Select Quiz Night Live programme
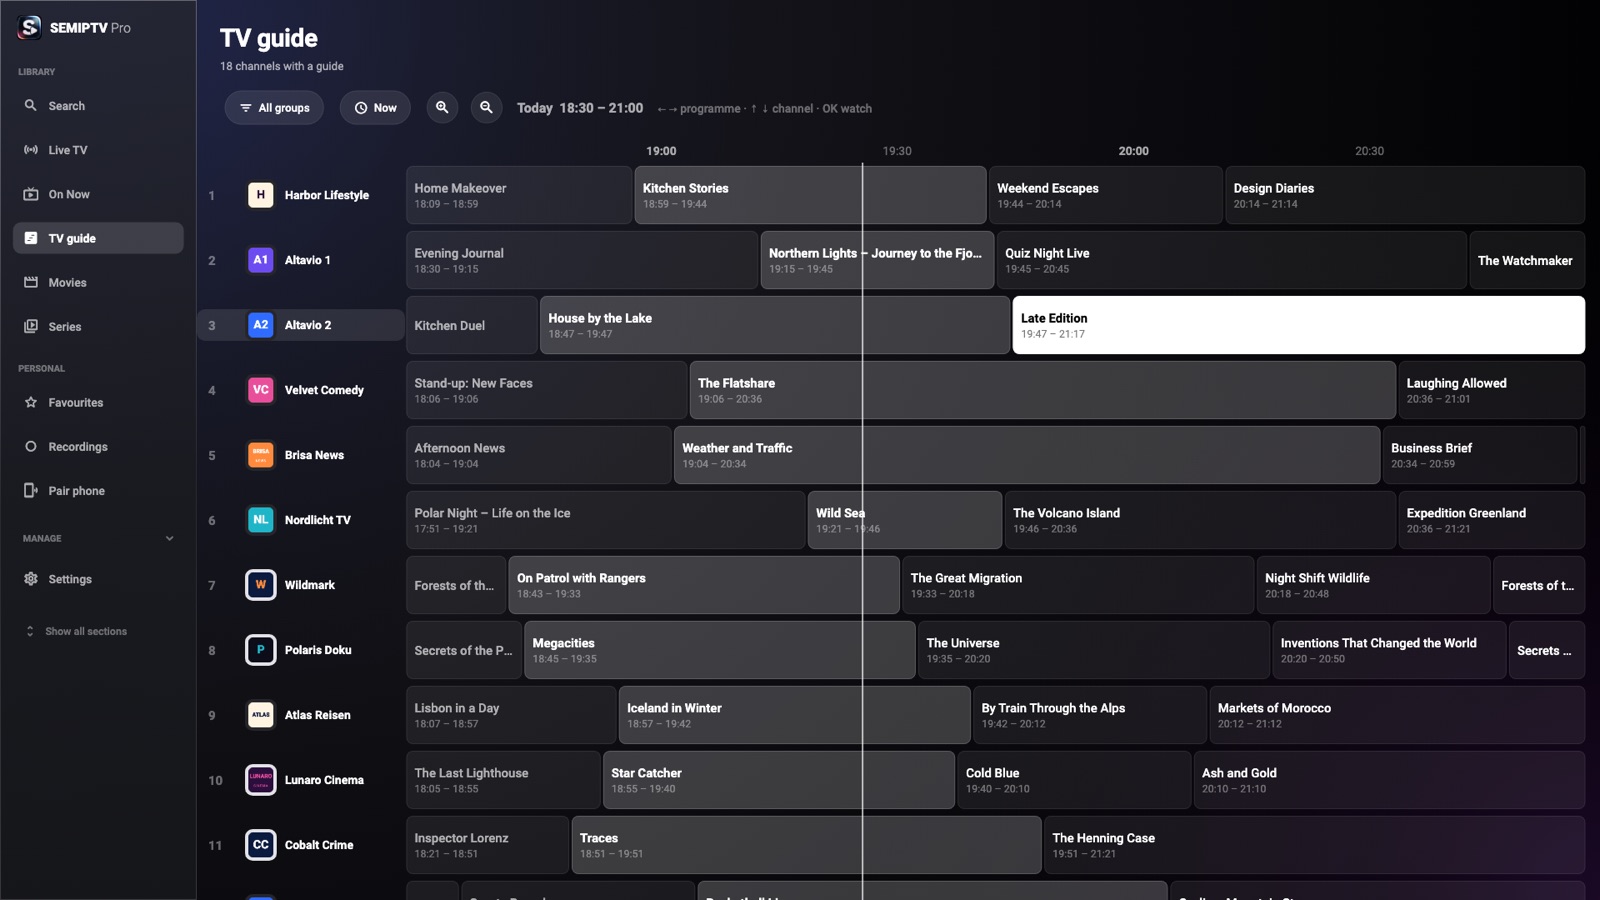 coord(1231,260)
